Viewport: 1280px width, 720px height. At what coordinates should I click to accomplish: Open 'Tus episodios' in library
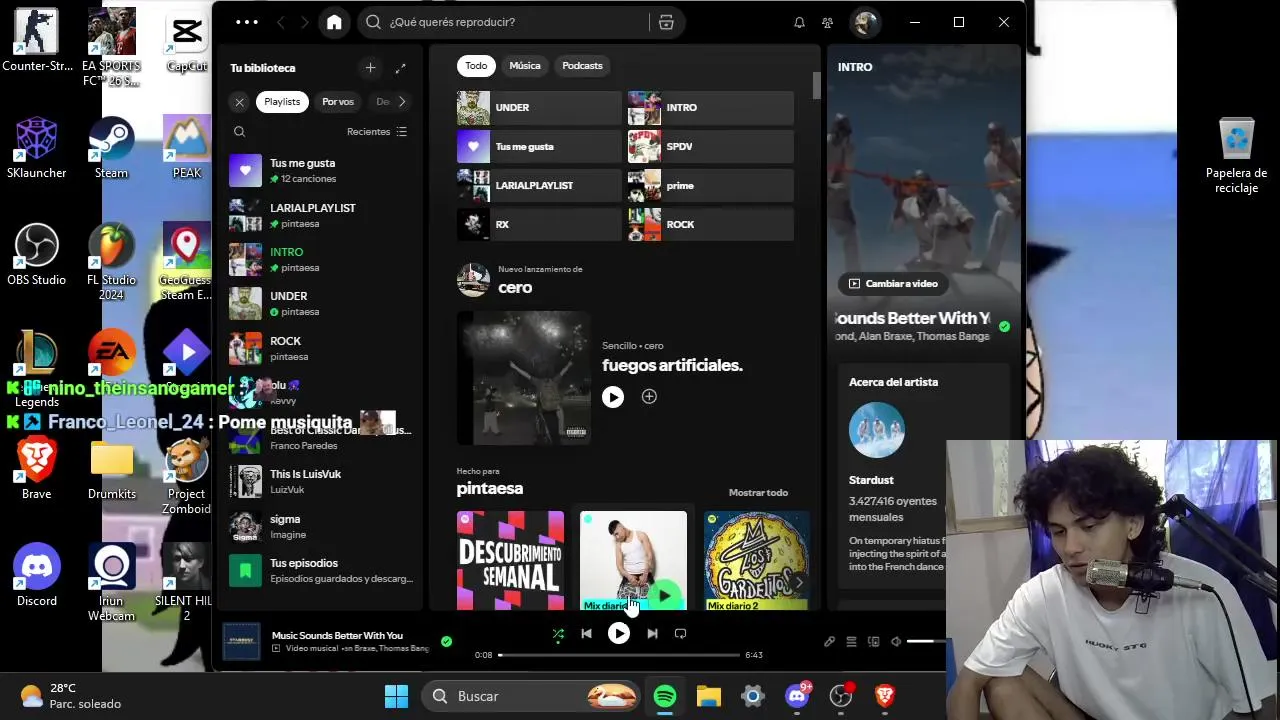point(320,570)
